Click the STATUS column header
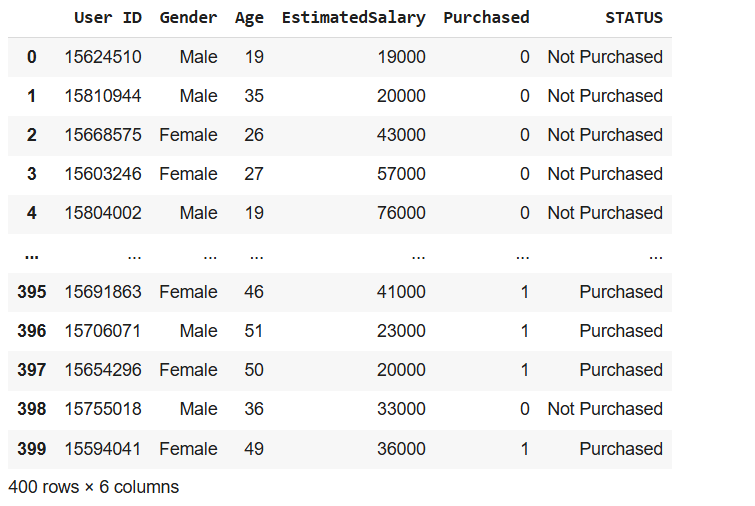 (x=633, y=17)
